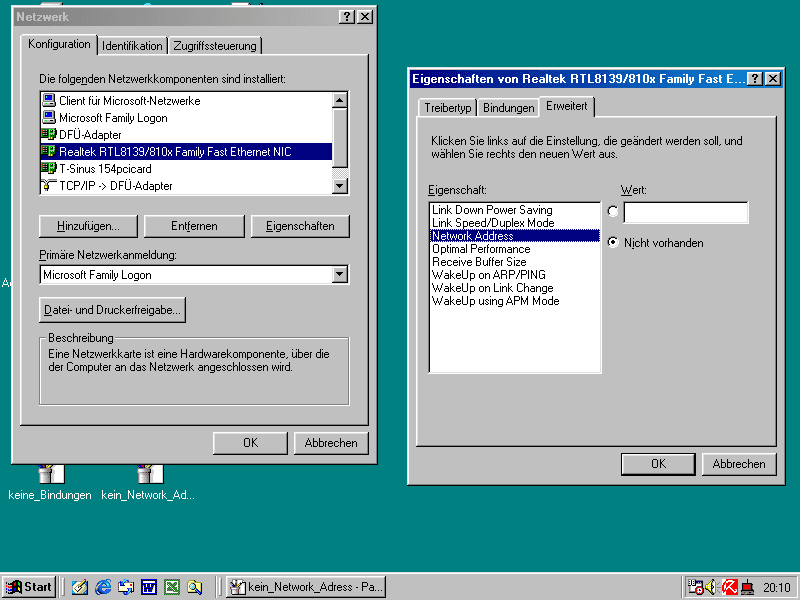Open the Treibertyp tab
Screen dimensions: 800x600
[x=447, y=108]
